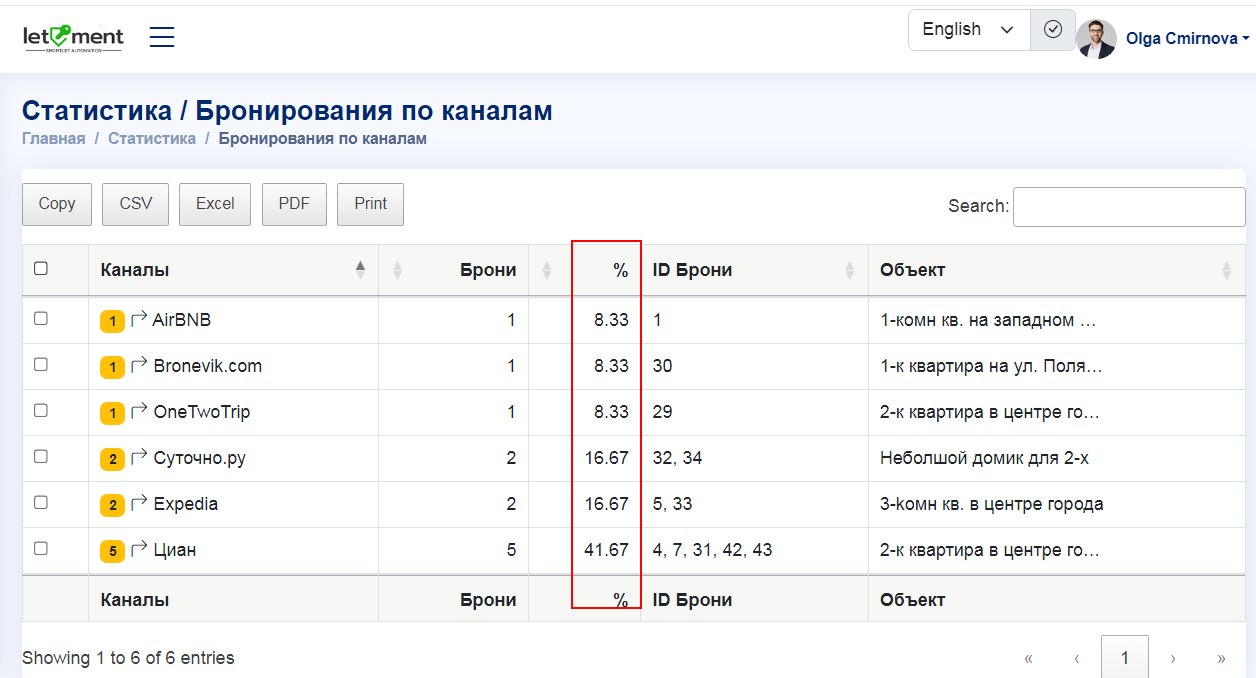This screenshot has width=1256, height=678.
Task: Sort table by Каналы column header
Action: [x=233, y=270]
